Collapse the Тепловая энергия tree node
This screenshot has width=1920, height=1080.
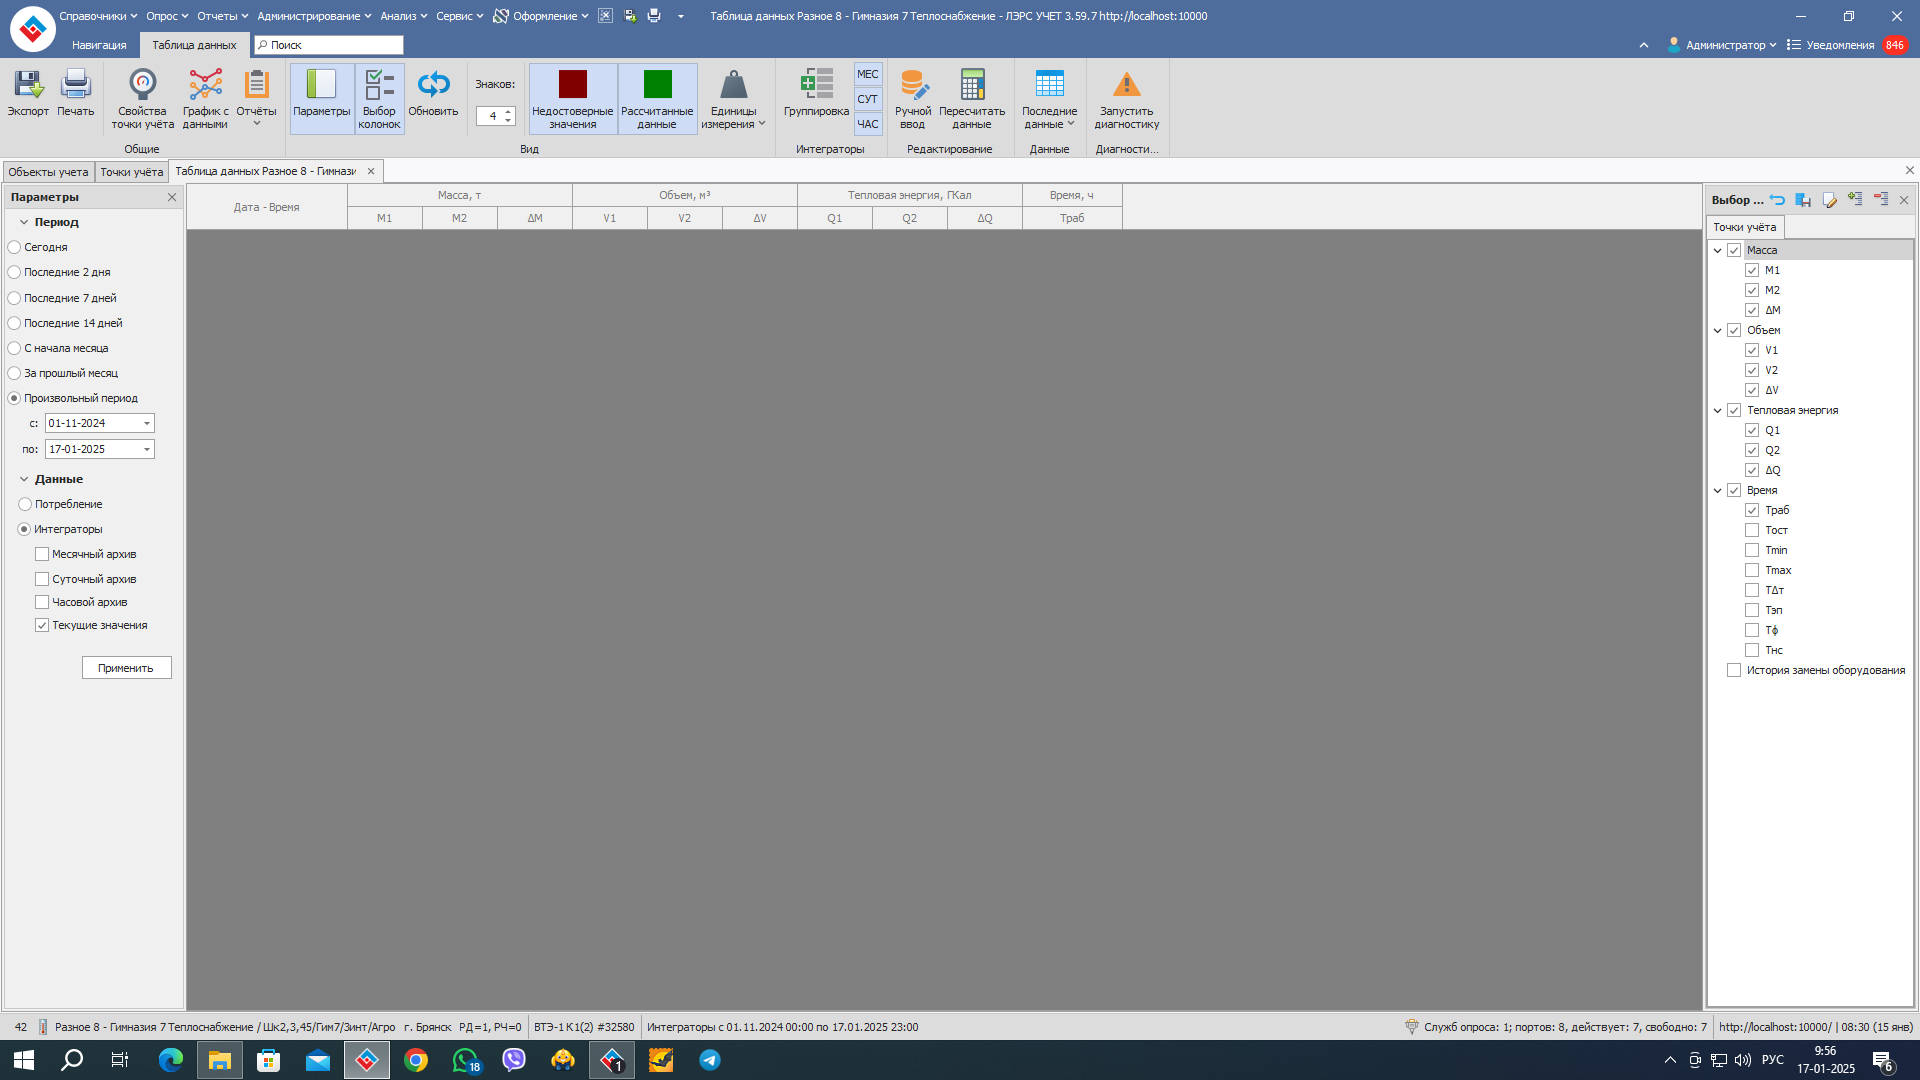click(1718, 410)
